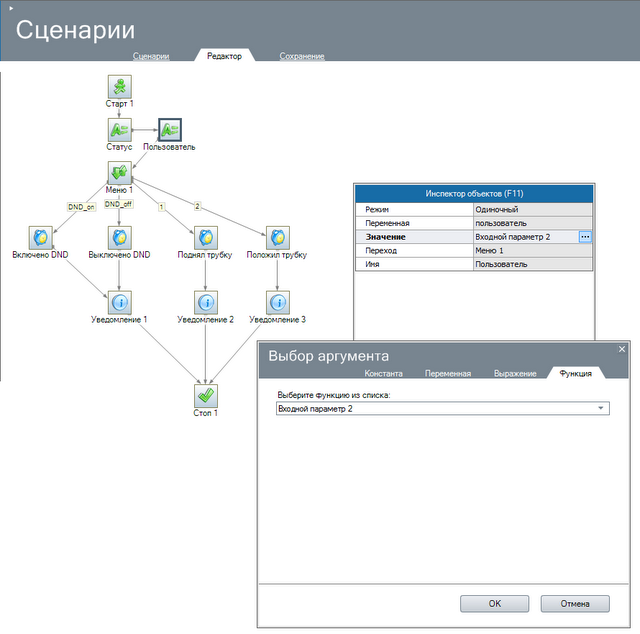Screen dimensions: 640x634
Task: Switch to the Константа tab
Action: (383, 373)
